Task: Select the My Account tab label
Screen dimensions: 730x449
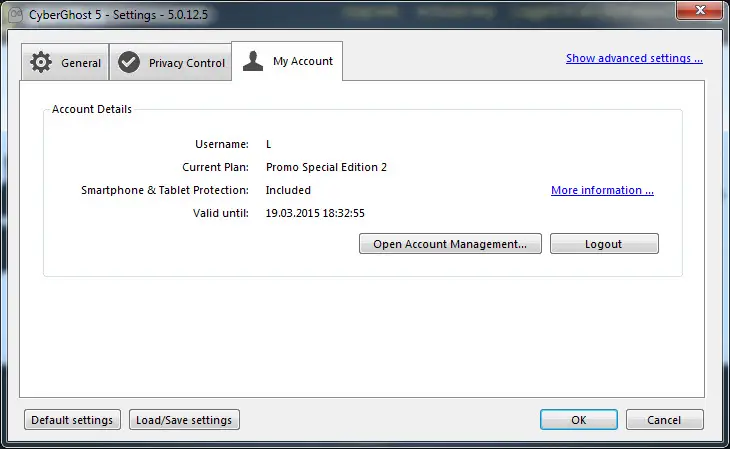Action: [303, 61]
